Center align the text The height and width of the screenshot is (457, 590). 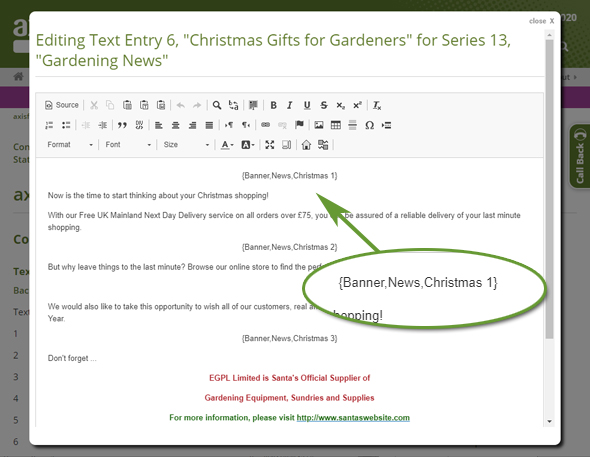[175, 125]
